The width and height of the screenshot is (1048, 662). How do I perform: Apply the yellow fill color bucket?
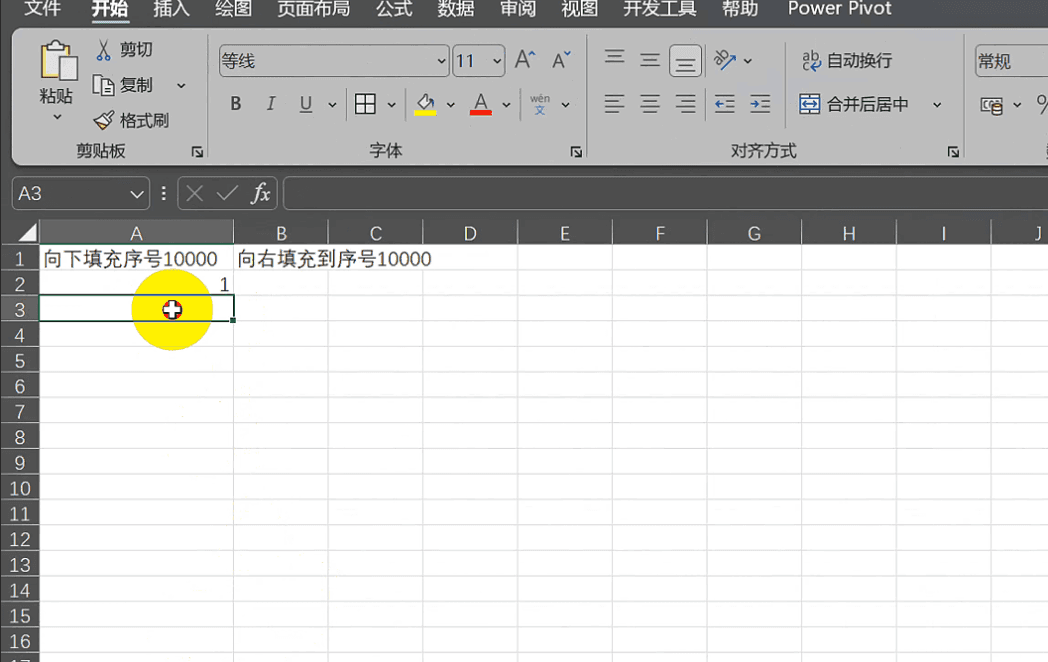(x=425, y=104)
